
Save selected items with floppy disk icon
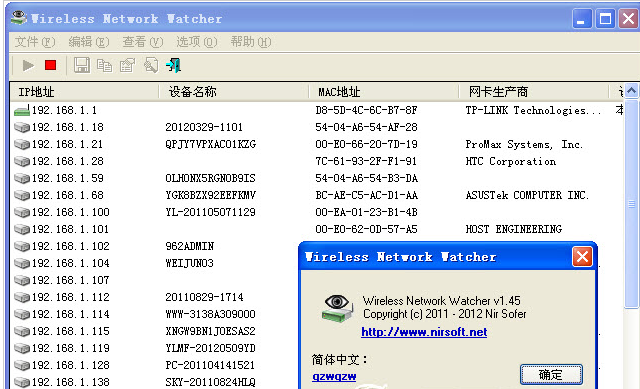82,65
